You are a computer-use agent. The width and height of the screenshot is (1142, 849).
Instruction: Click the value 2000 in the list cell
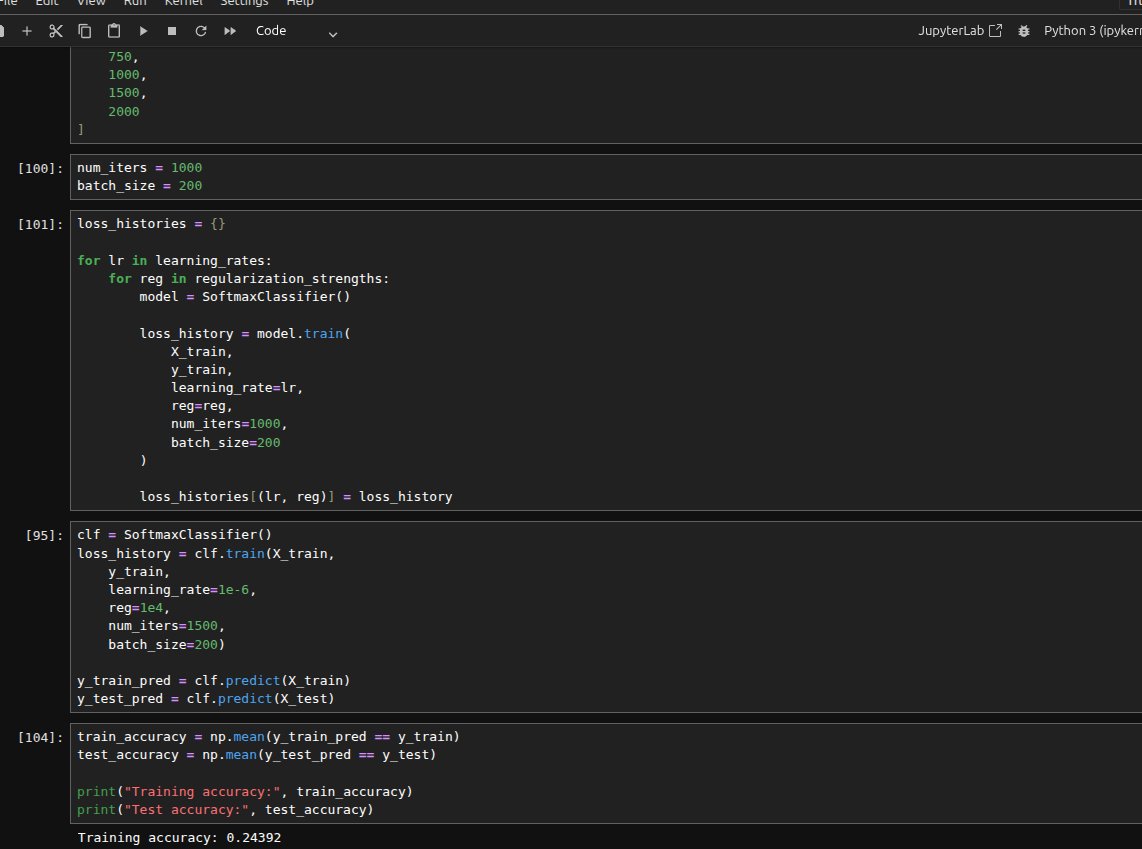[x=124, y=111]
